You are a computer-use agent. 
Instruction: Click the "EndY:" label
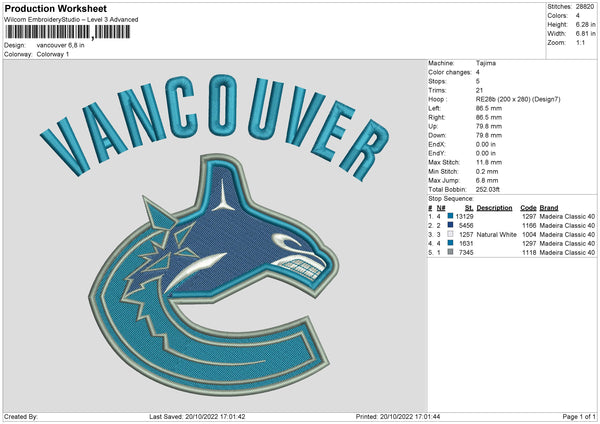point(437,153)
